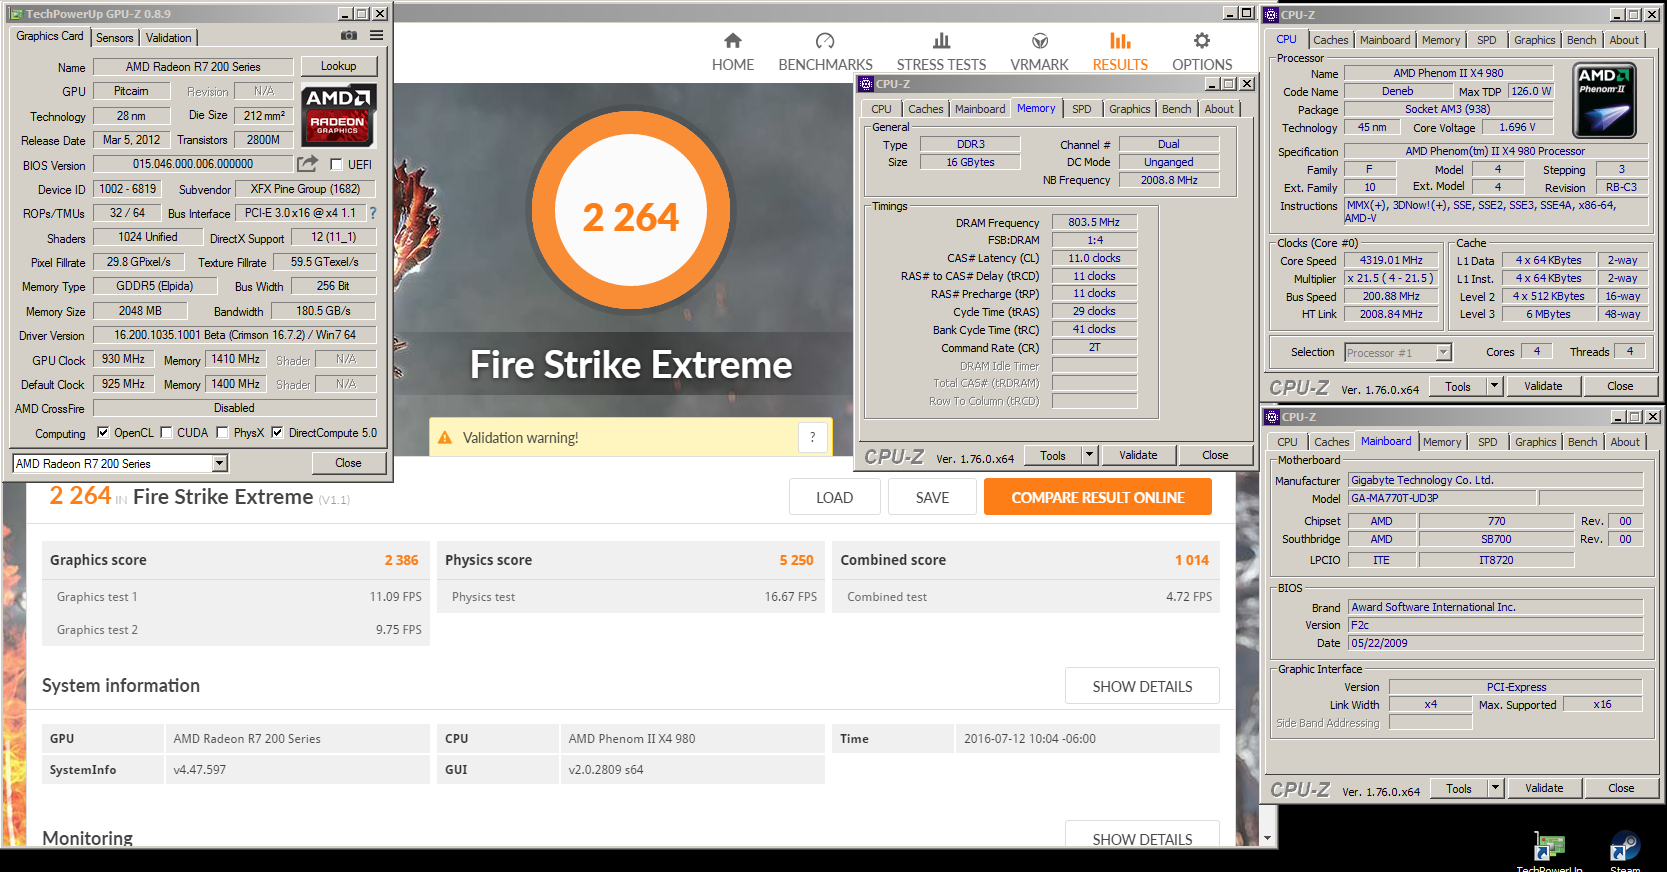
Task: Click SHOW DETAILS for Monitoring
Action: 1142,835
